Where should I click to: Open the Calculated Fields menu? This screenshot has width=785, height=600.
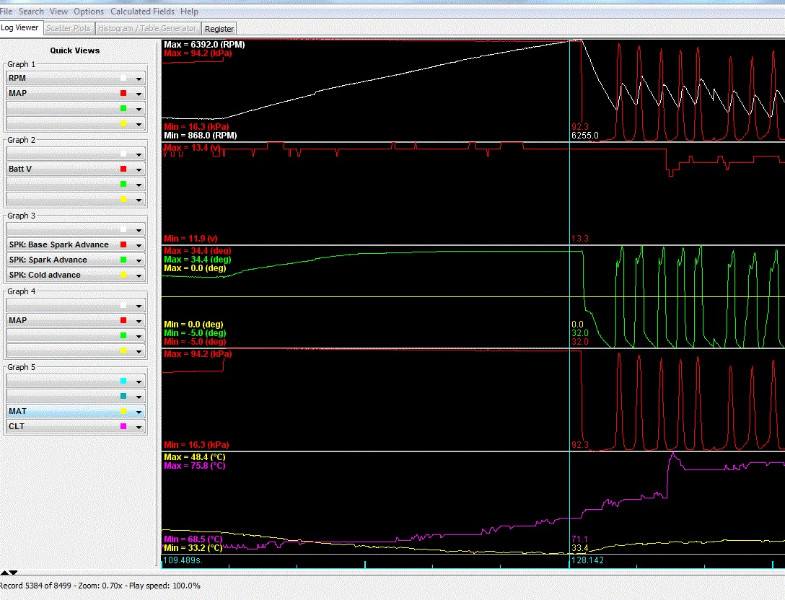[x=143, y=11]
